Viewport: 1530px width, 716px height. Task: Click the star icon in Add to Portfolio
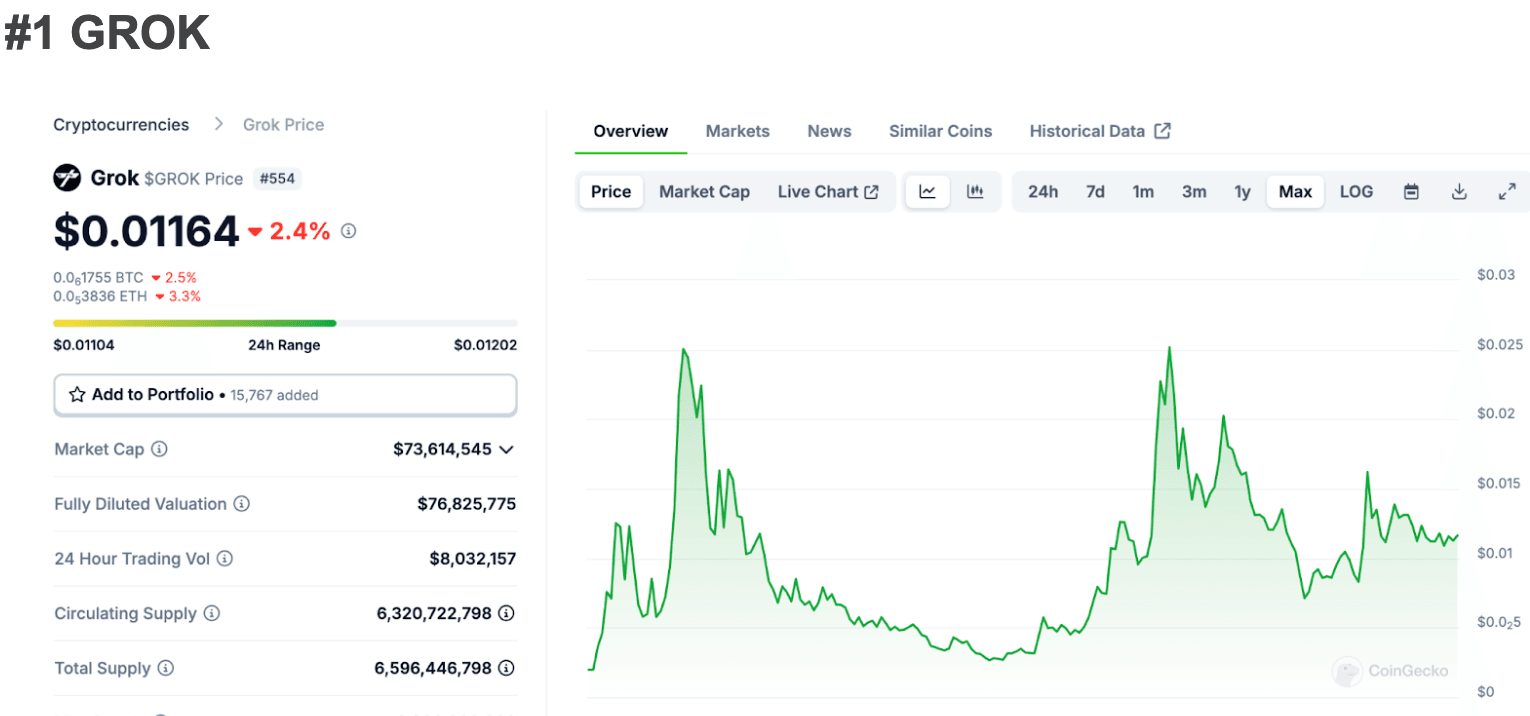77,395
